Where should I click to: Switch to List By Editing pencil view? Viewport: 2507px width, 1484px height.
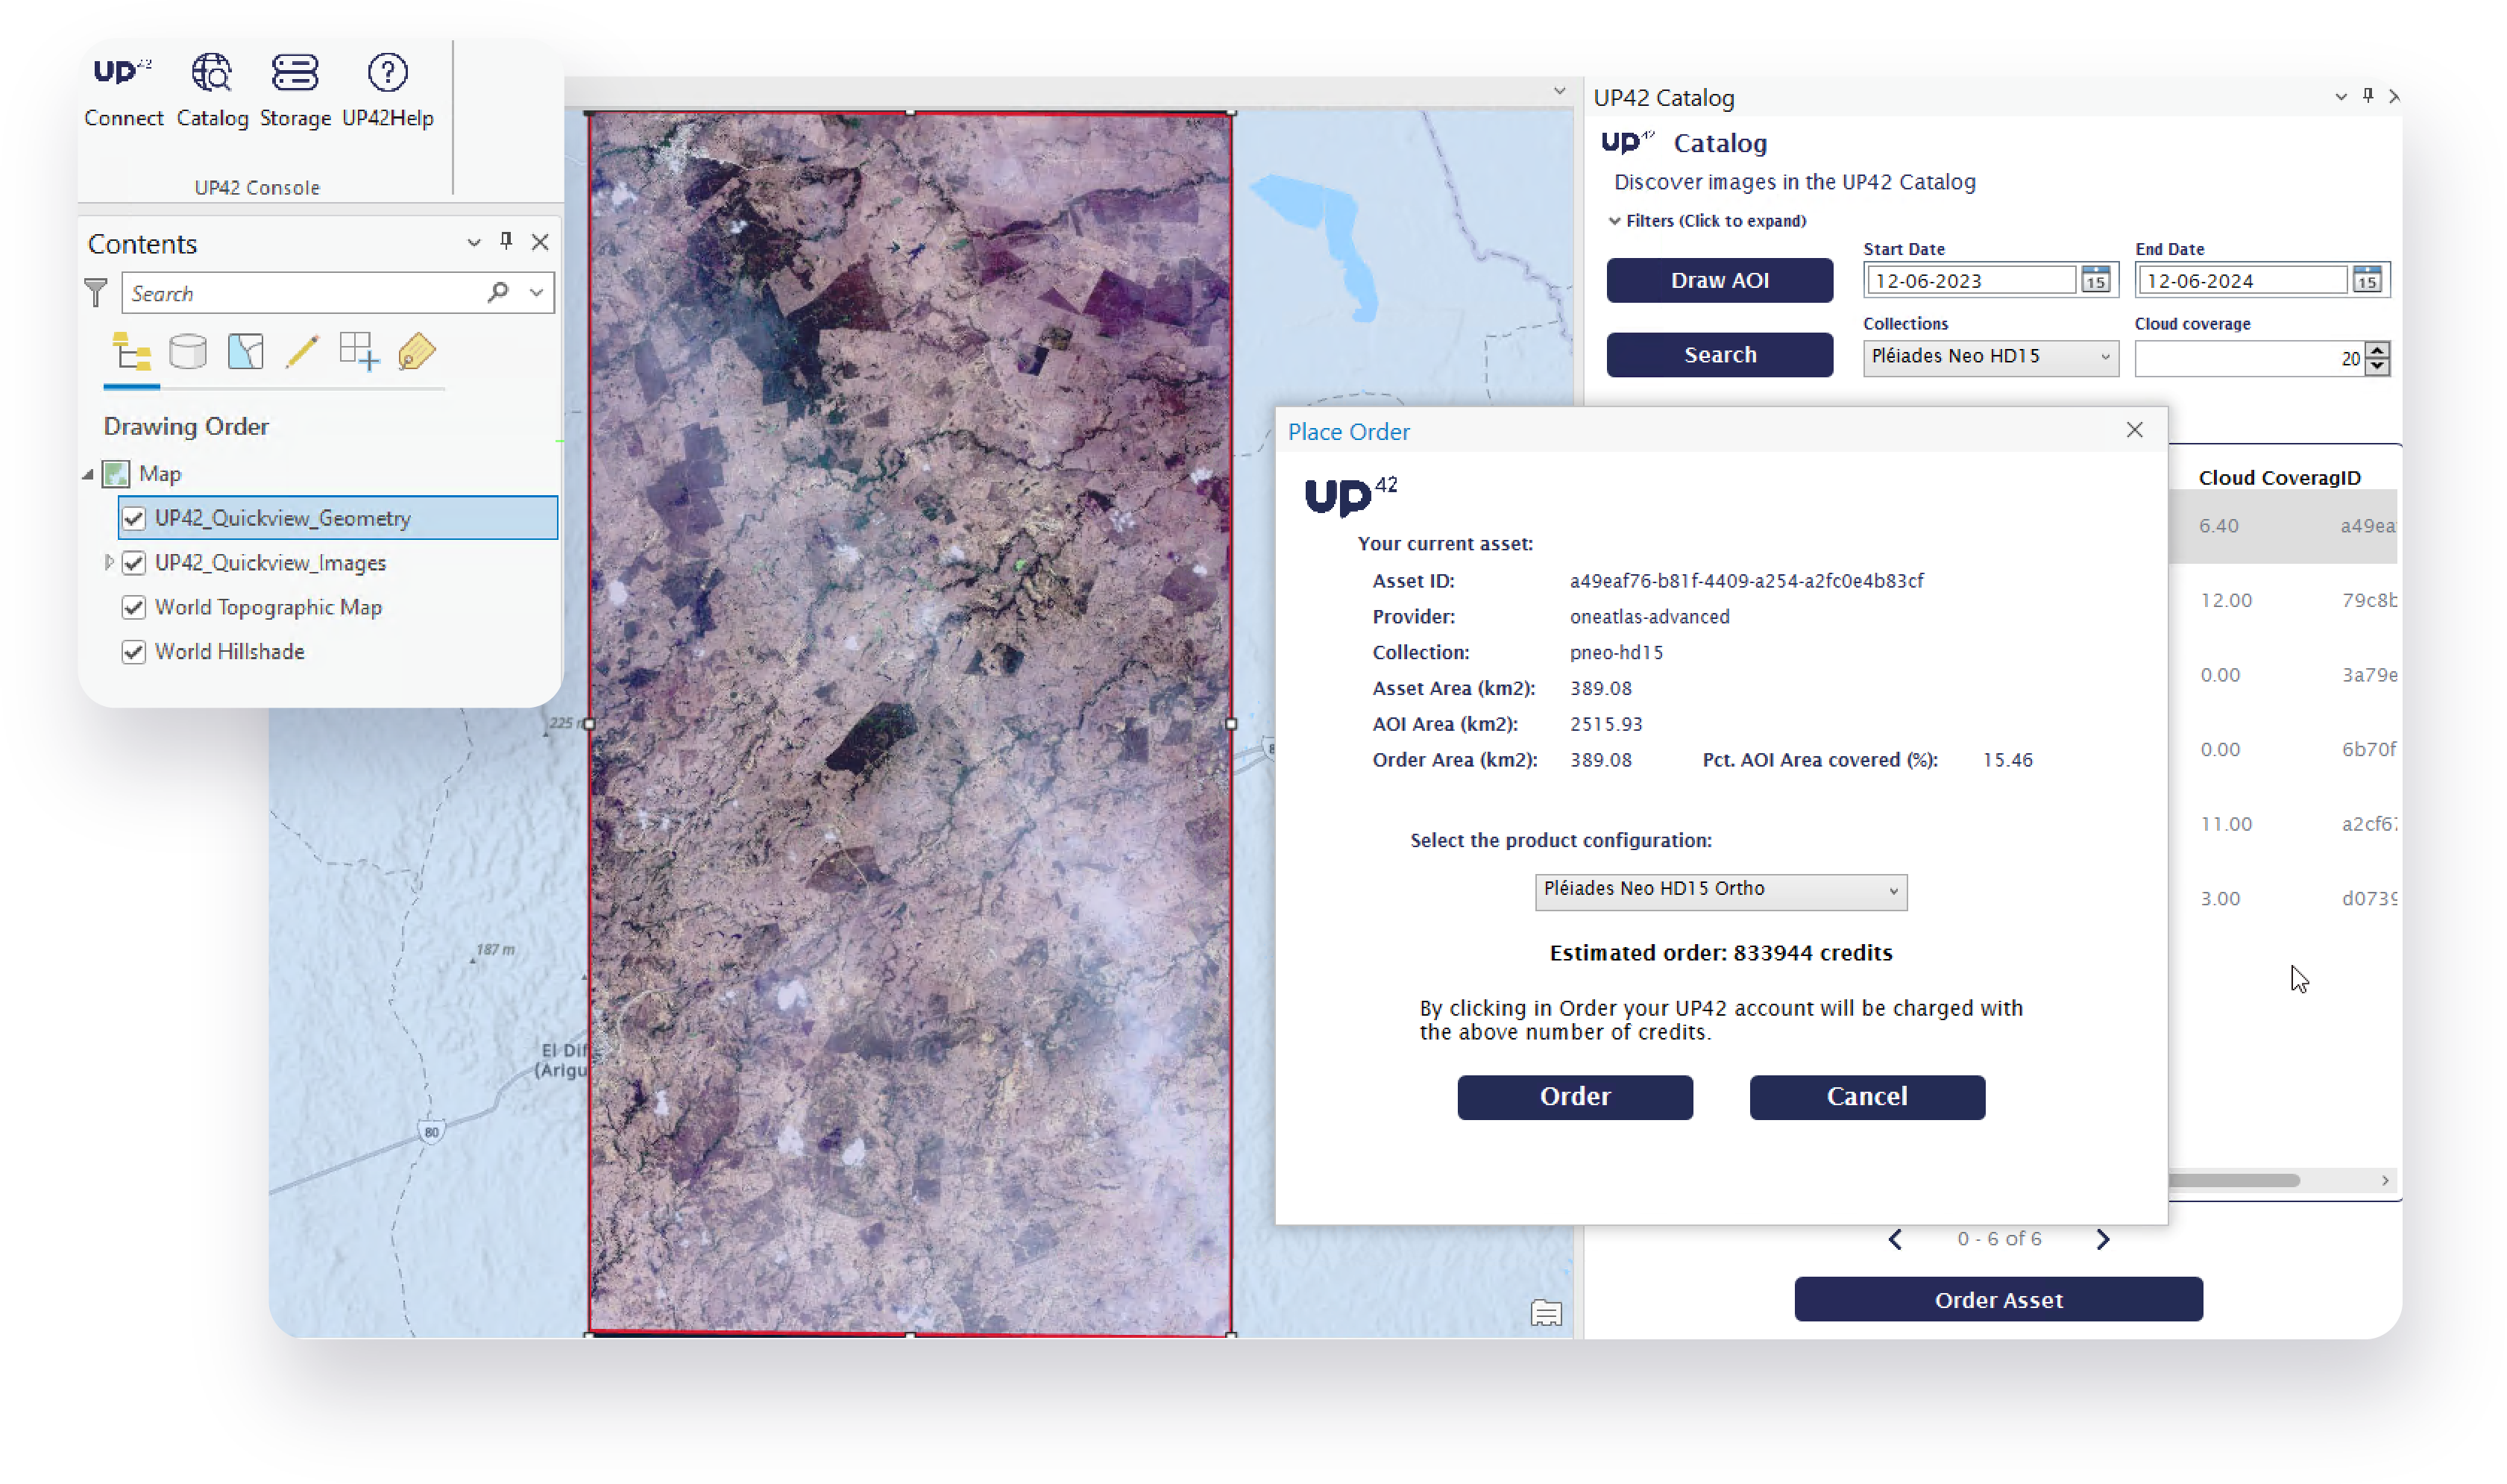(302, 352)
